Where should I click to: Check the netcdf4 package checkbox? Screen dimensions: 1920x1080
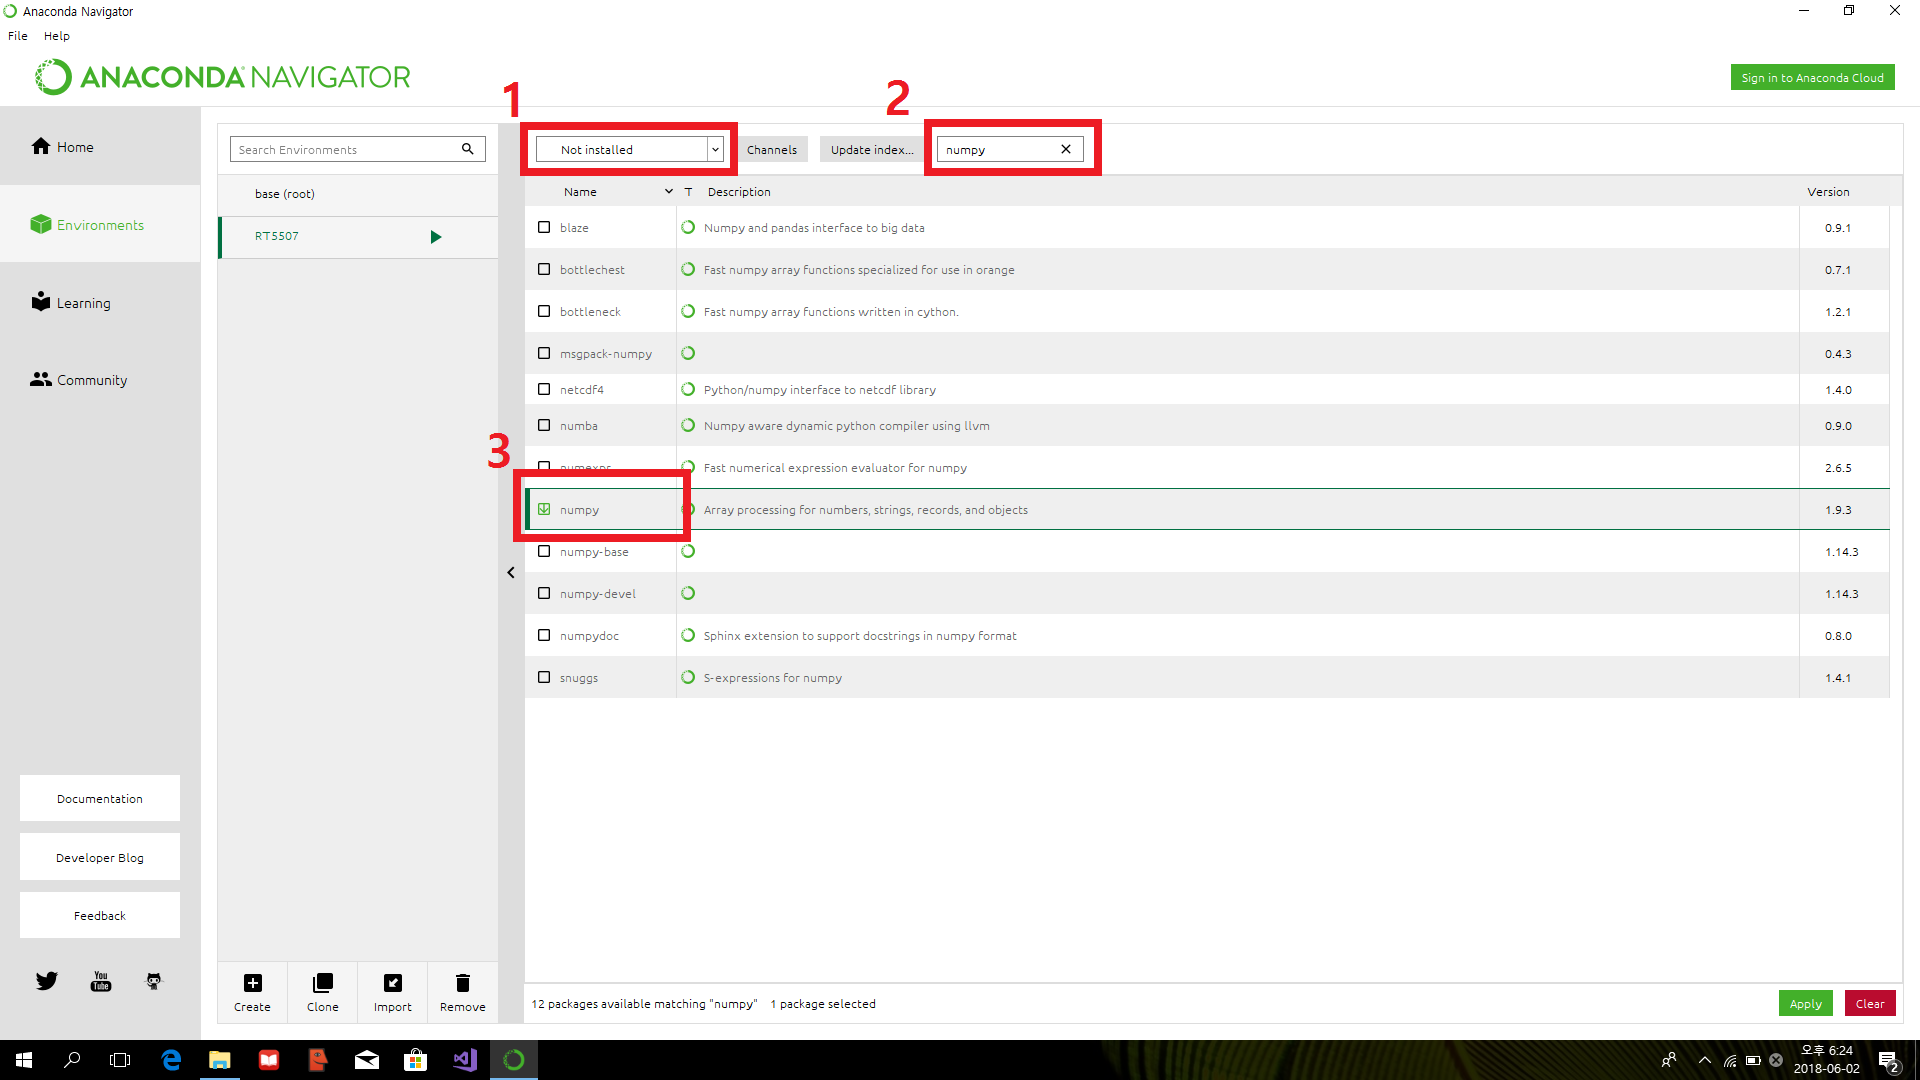click(544, 389)
